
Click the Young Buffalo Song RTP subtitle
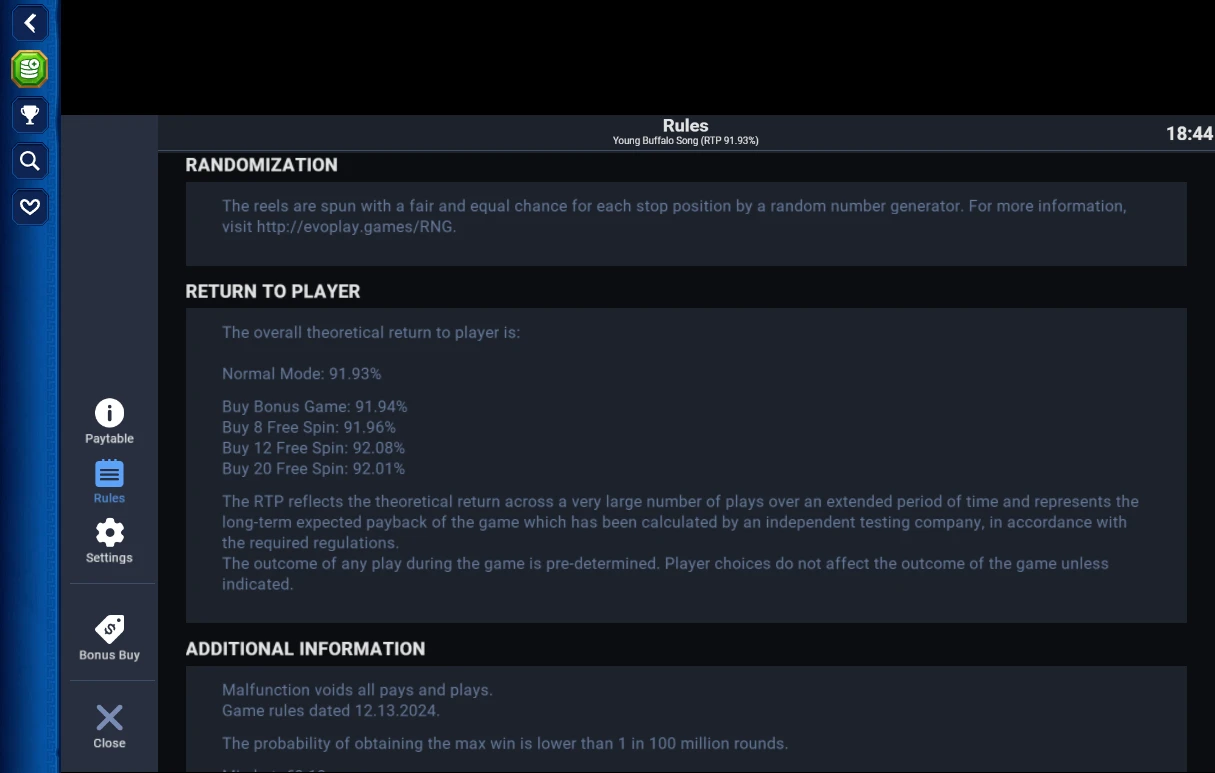click(685, 141)
